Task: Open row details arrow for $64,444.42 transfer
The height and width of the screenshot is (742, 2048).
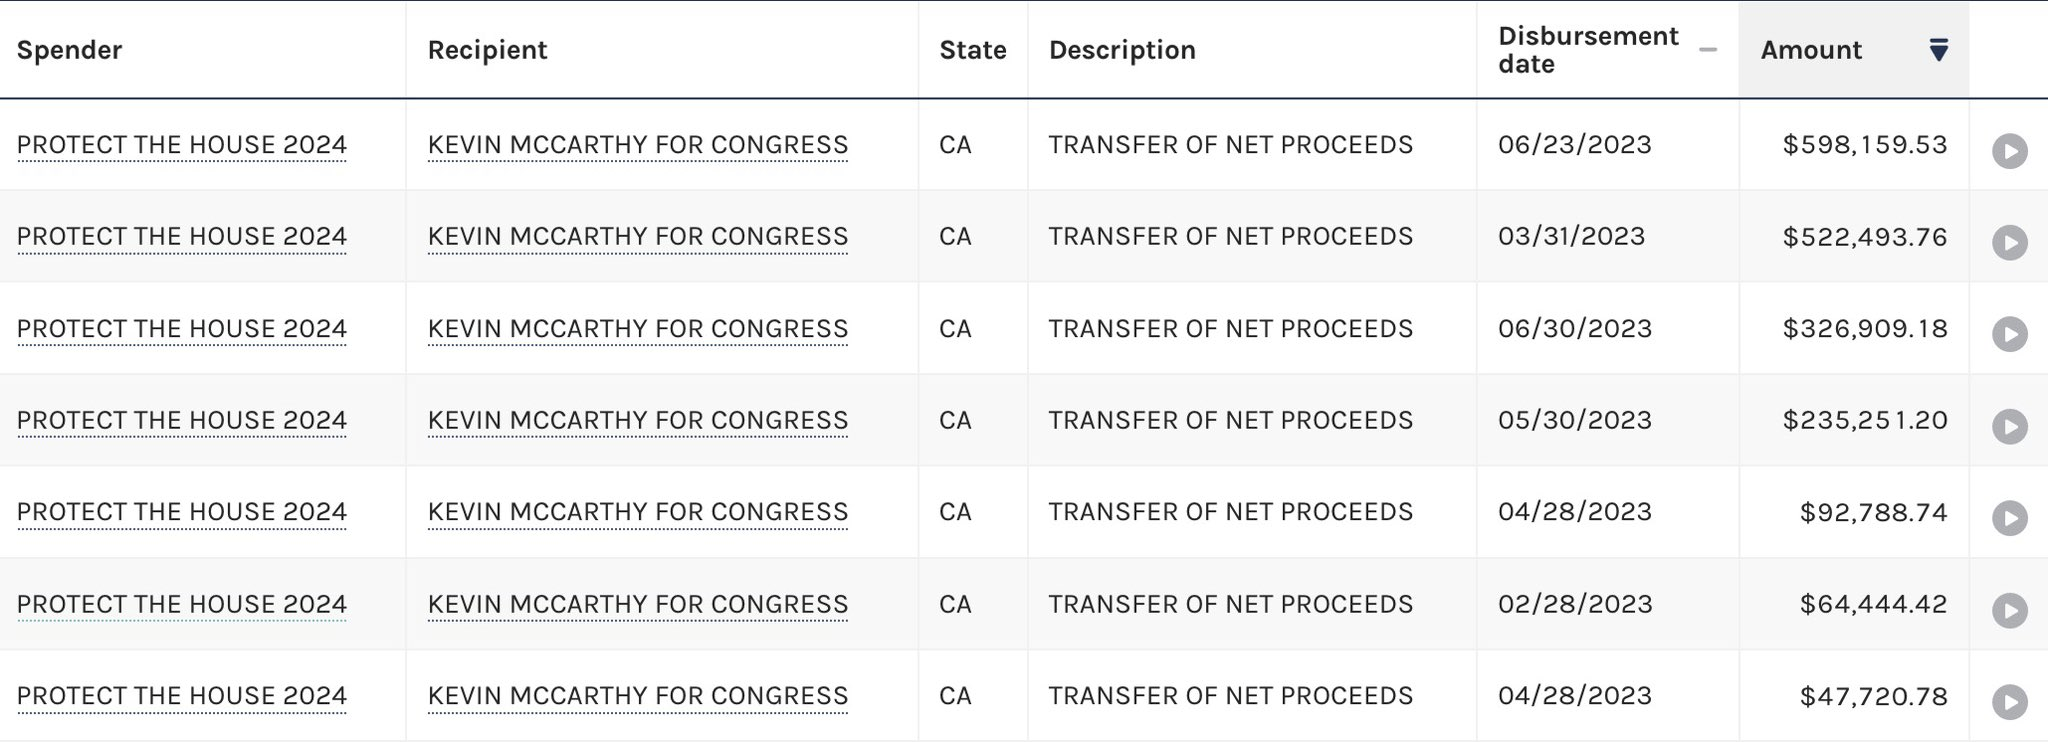Action: (x=2009, y=610)
